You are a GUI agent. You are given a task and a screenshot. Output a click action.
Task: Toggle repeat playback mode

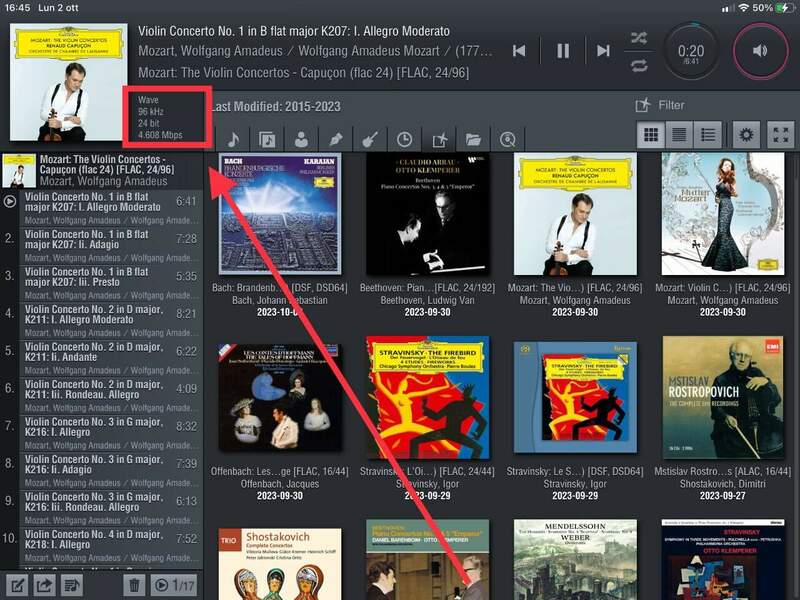(637, 66)
